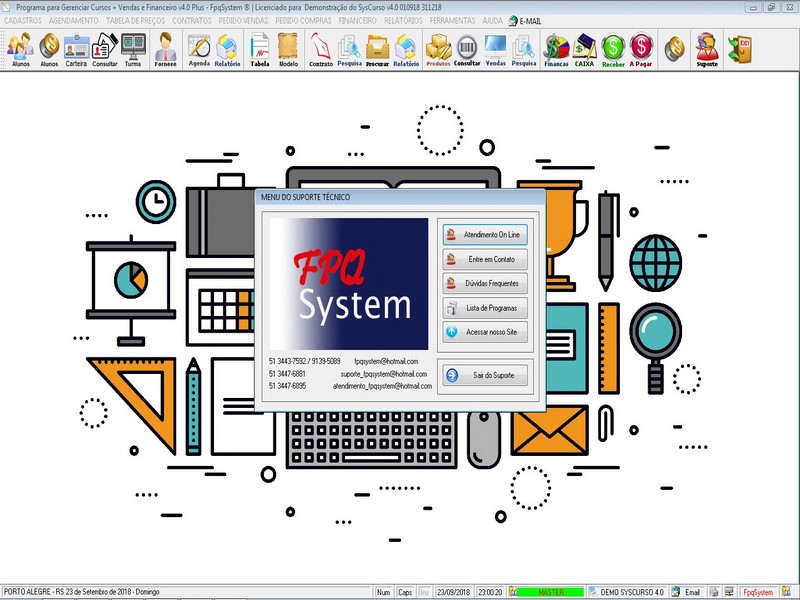800x600 pixels.
Task: Click the Atendimento On Line button
Action: coord(485,235)
